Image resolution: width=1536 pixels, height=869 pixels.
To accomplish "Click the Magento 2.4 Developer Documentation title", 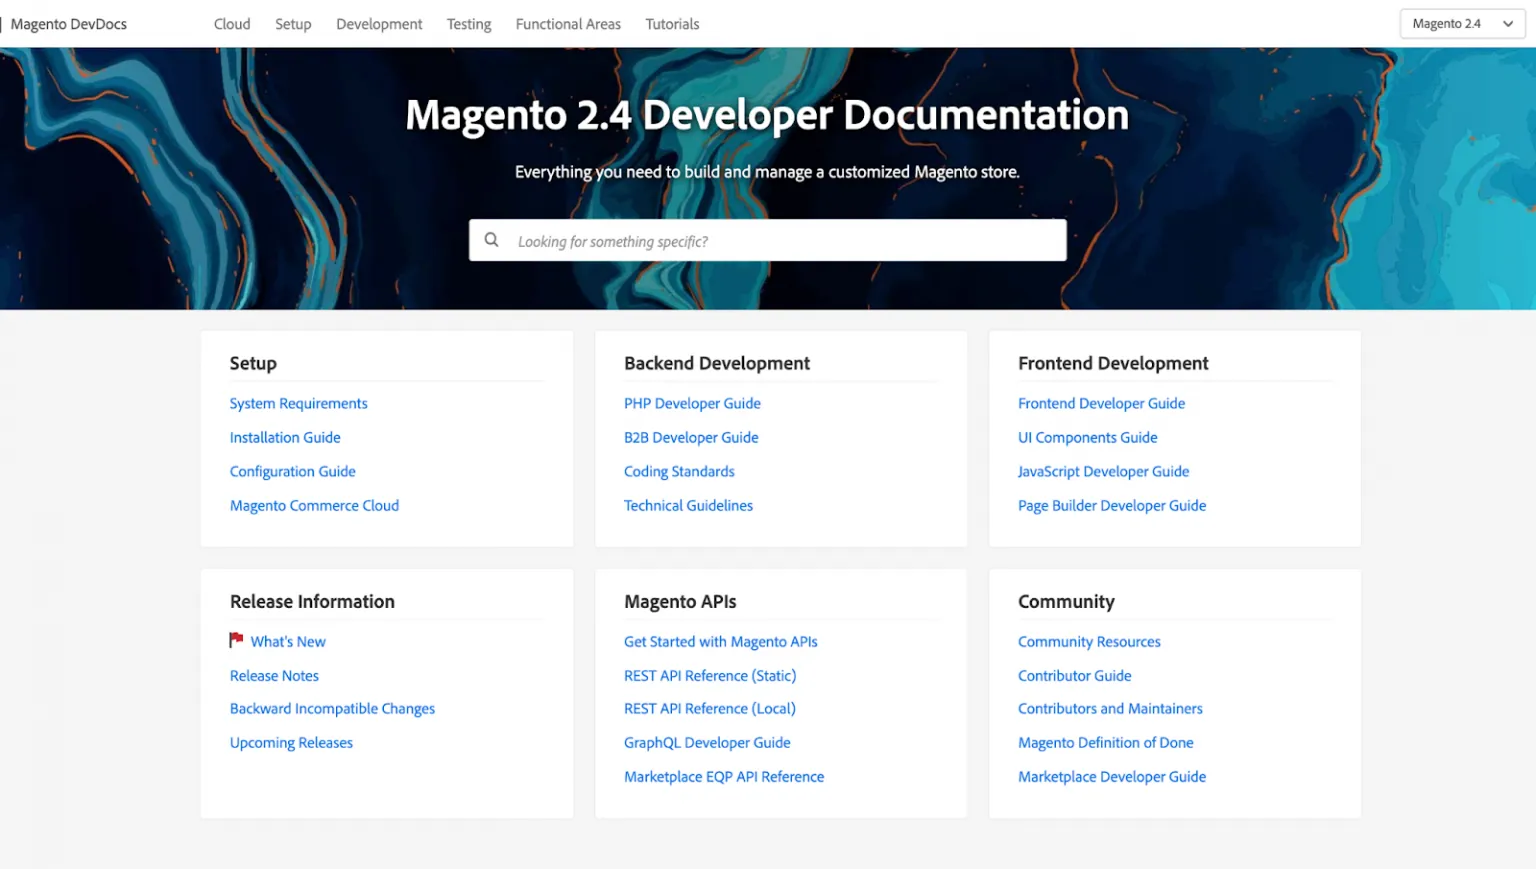I will coord(767,115).
